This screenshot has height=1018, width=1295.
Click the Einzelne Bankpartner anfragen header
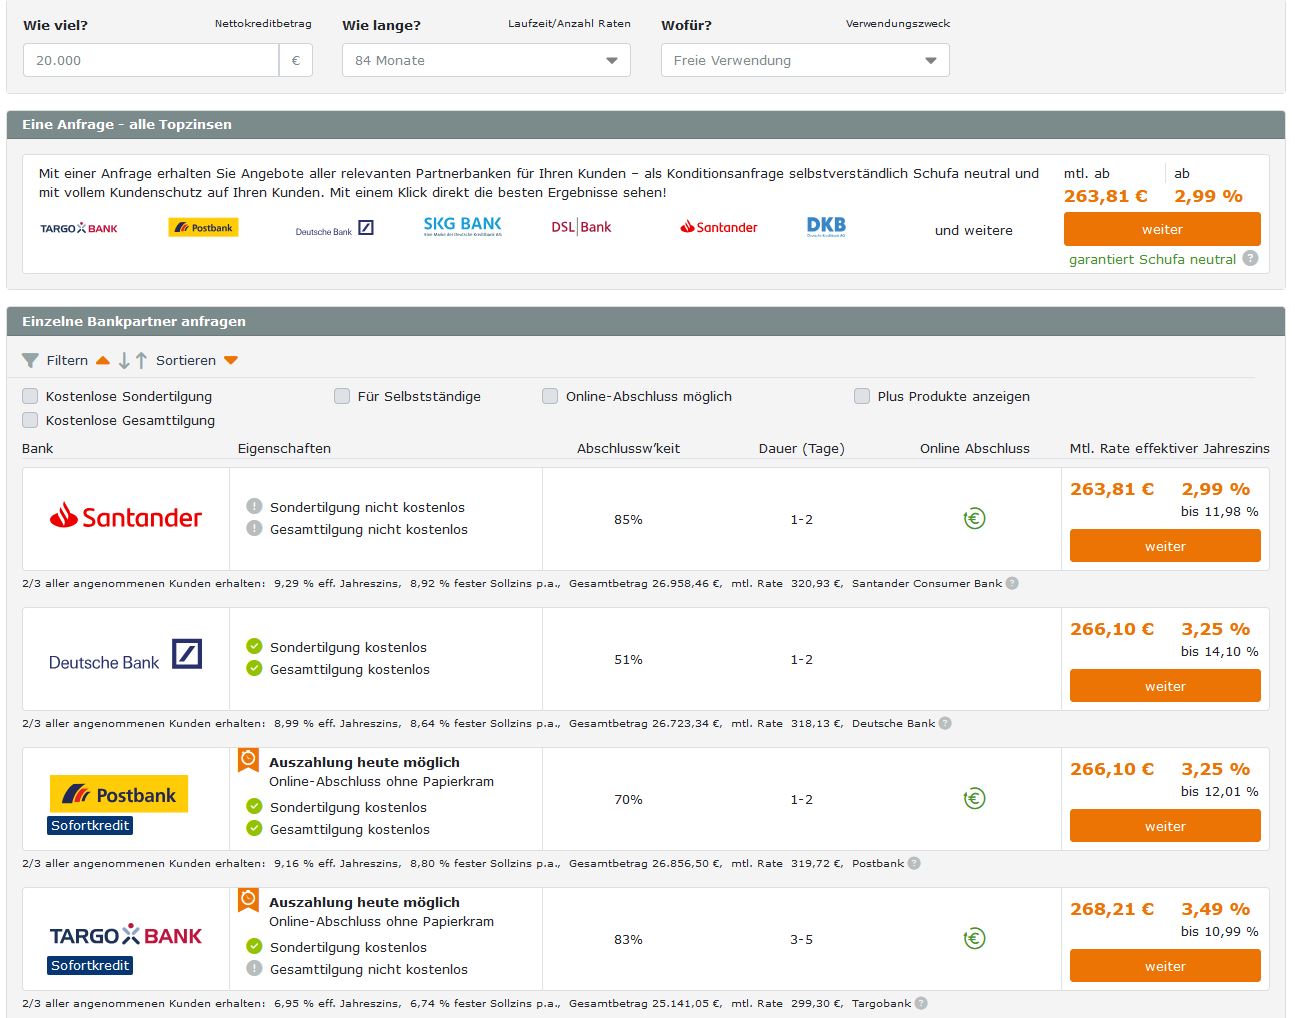click(646, 321)
